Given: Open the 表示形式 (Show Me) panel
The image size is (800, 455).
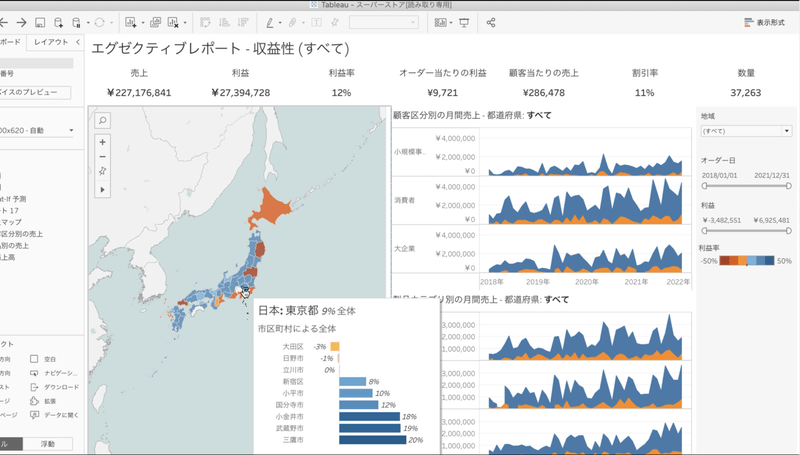Looking at the screenshot, I should [765, 22].
